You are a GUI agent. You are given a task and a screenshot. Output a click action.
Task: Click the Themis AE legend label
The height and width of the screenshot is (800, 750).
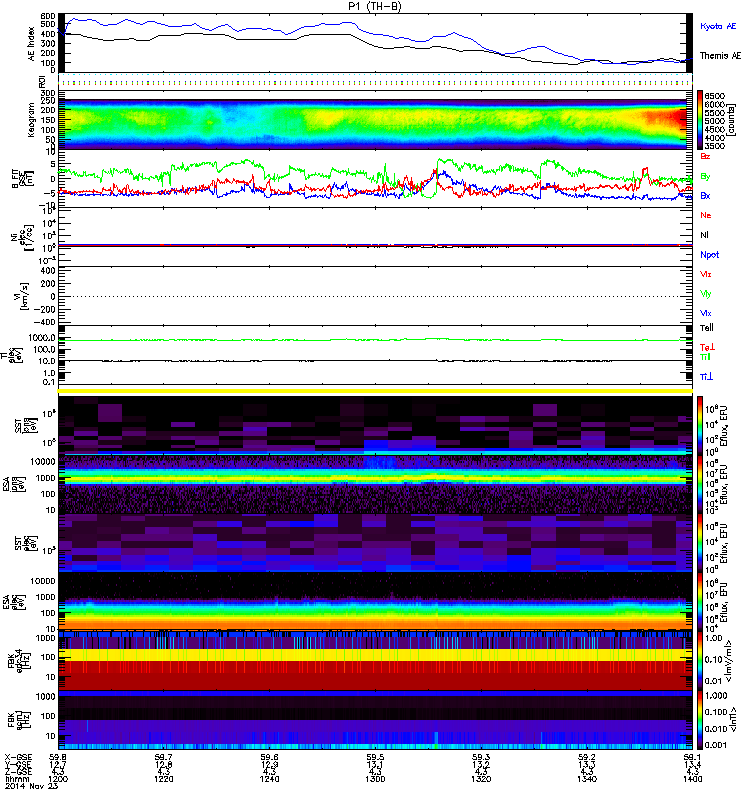[719, 57]
